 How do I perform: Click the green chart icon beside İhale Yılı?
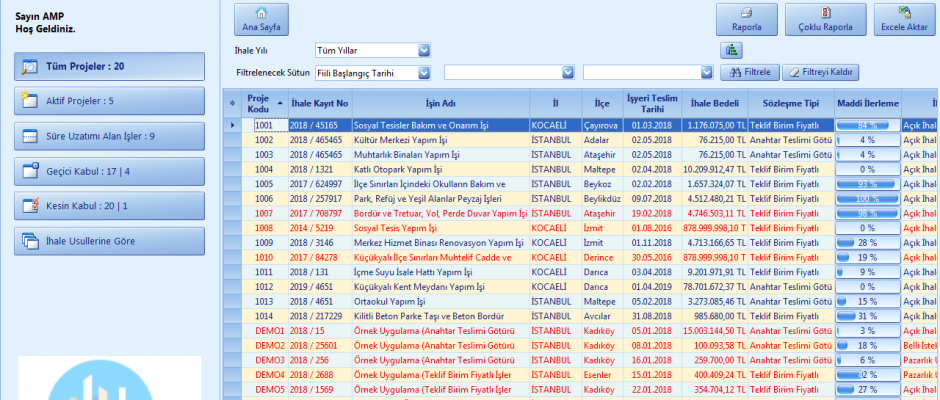[x=732, y=50]
